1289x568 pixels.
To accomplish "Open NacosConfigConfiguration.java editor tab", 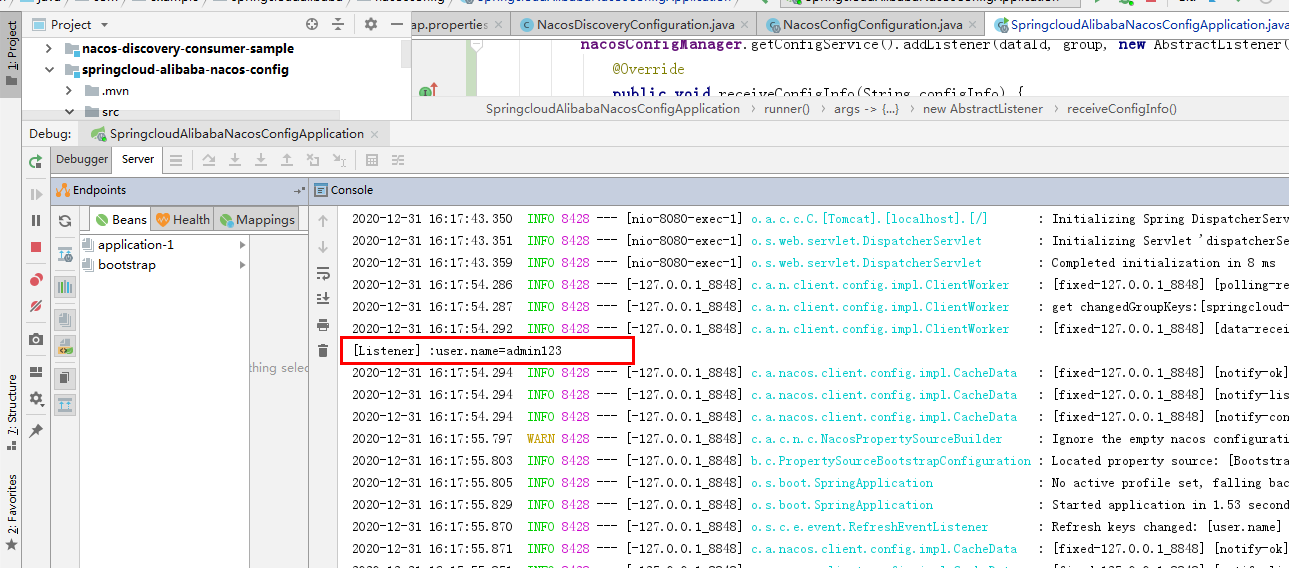I will tap(873, 25).
